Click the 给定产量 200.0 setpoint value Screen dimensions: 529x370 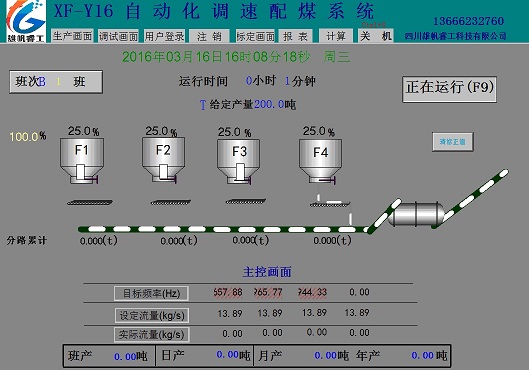click(x=269, y=104)
